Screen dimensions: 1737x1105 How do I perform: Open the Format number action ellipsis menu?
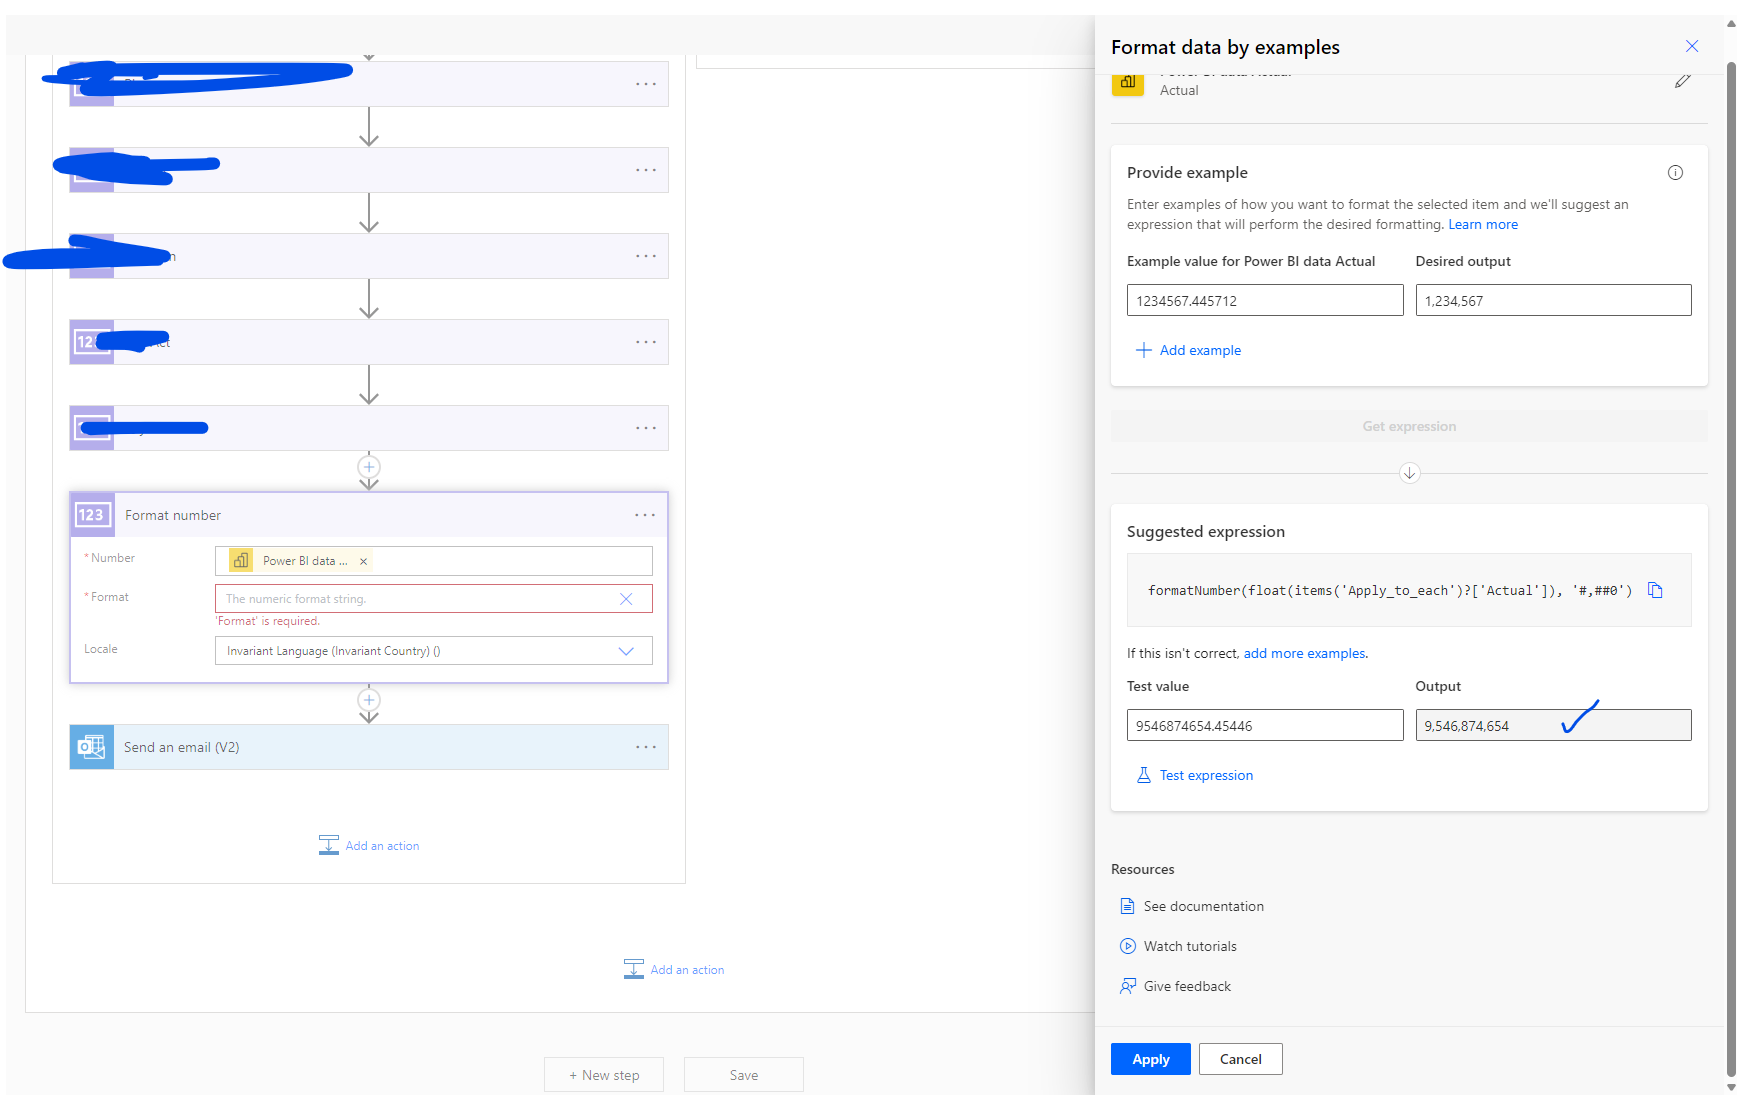point(645,515)
